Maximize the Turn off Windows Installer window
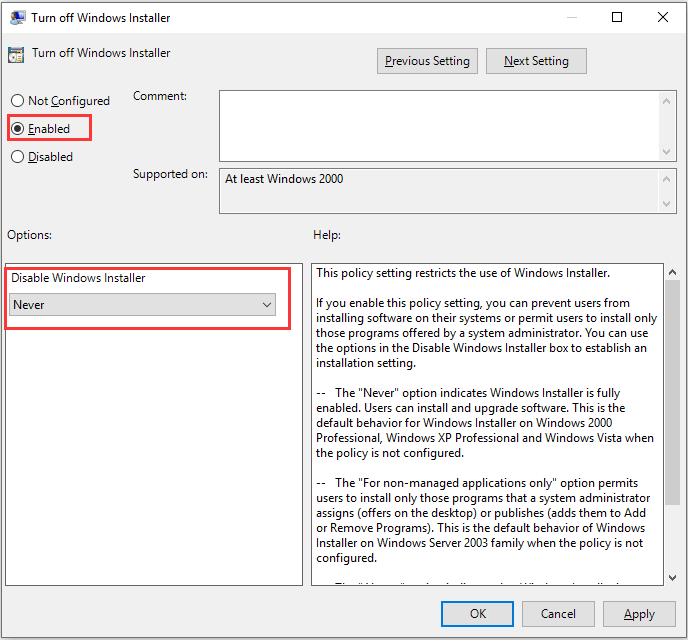Image resolution: width=688 pixels, height=640 pixels. 617,17
